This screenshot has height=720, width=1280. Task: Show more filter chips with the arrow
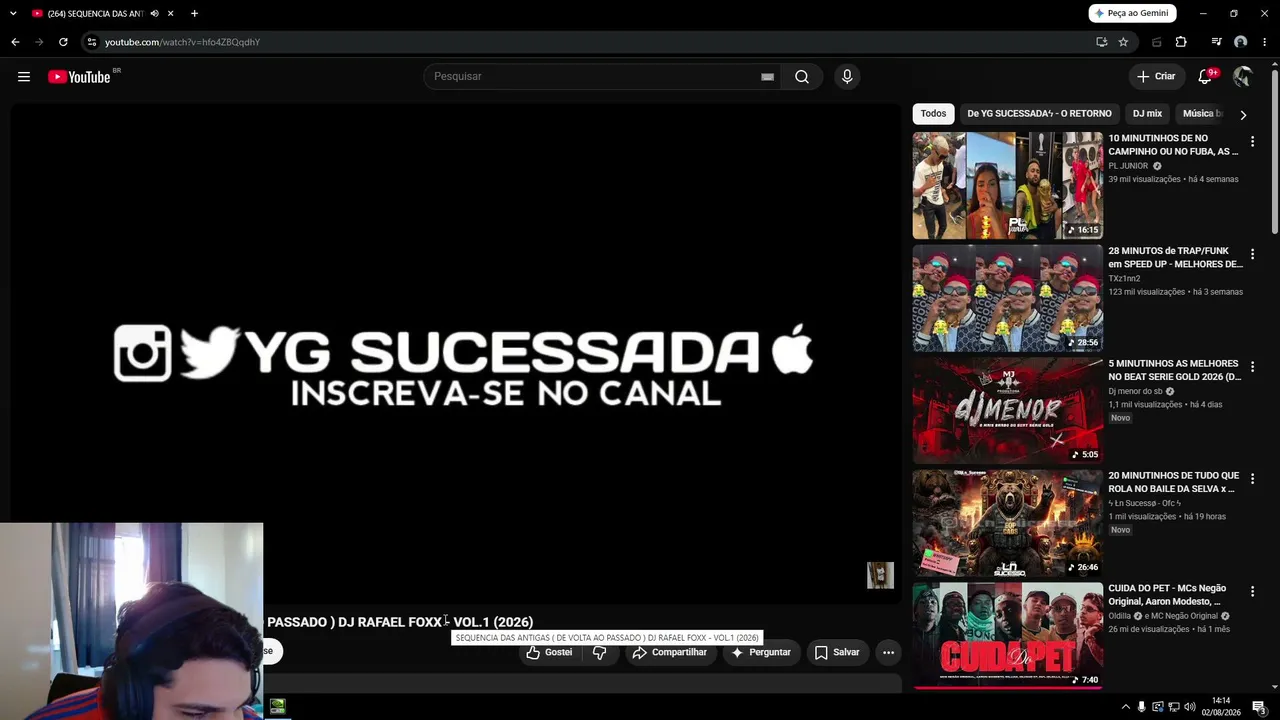(x=1243, y=115)
